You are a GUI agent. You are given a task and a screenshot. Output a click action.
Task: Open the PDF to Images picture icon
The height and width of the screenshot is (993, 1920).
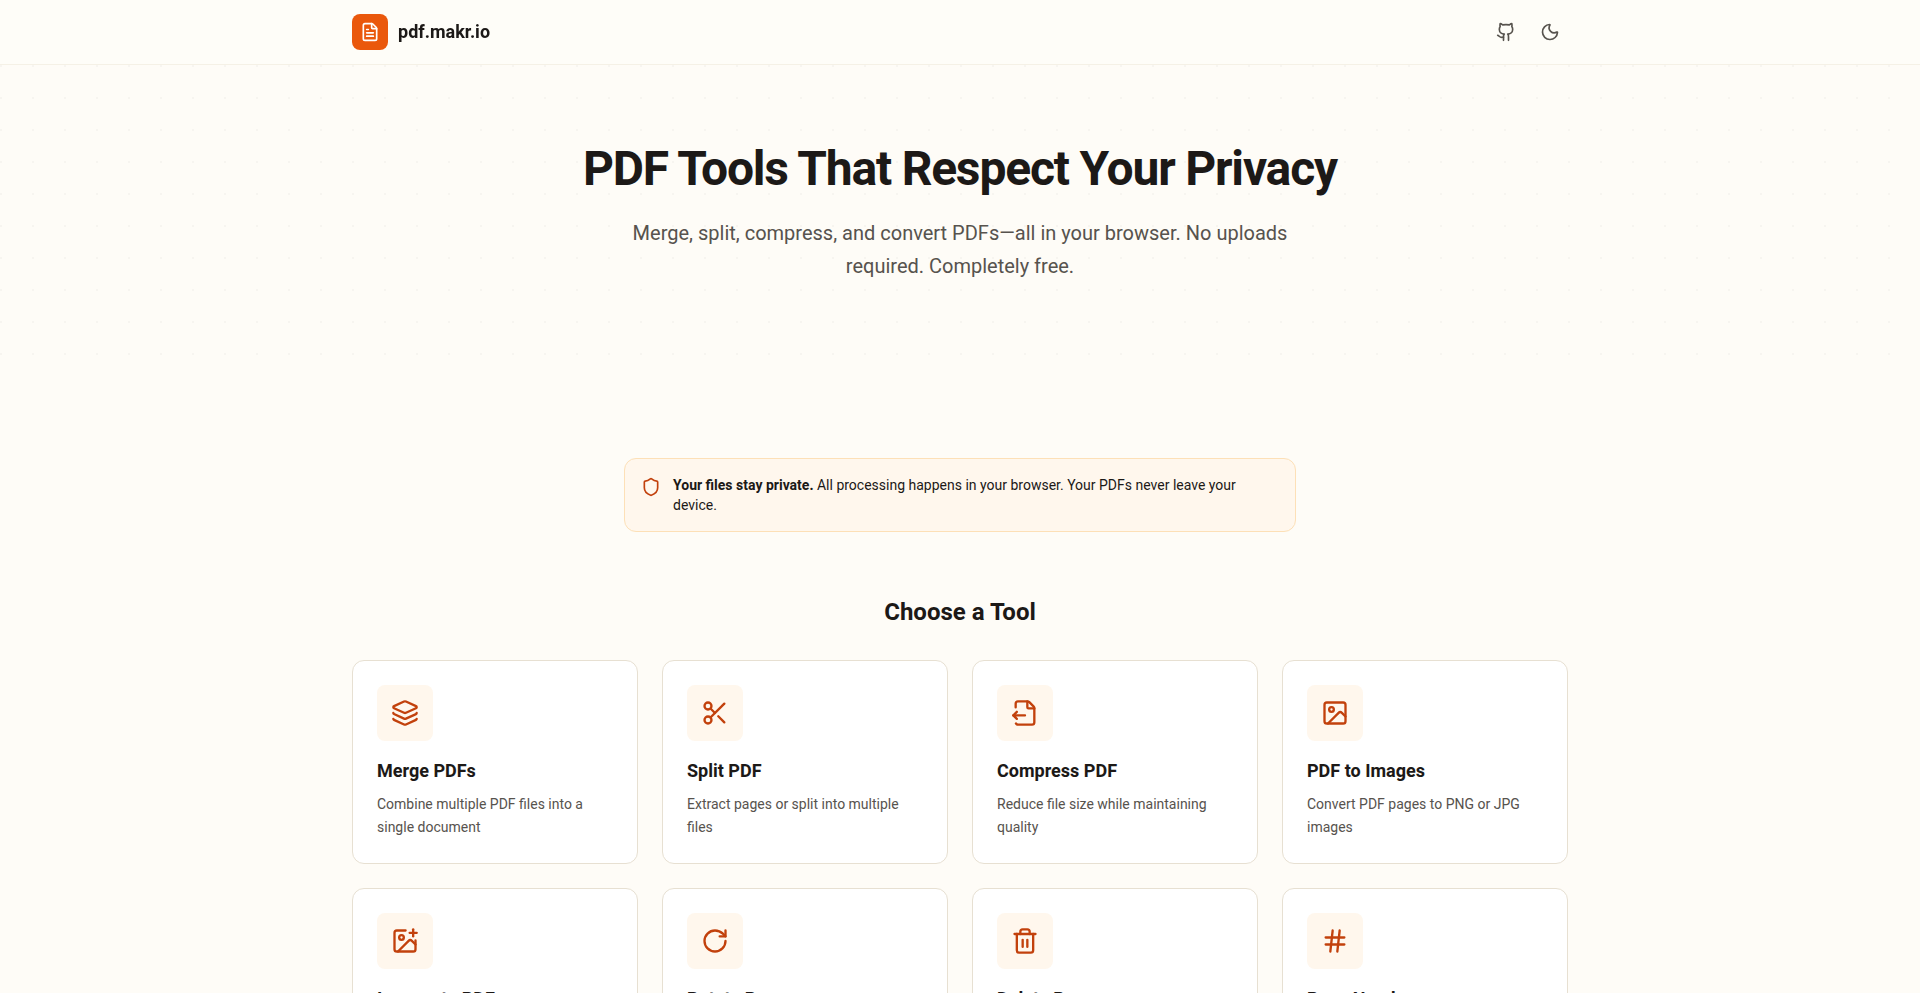(x=1335, y=713)
